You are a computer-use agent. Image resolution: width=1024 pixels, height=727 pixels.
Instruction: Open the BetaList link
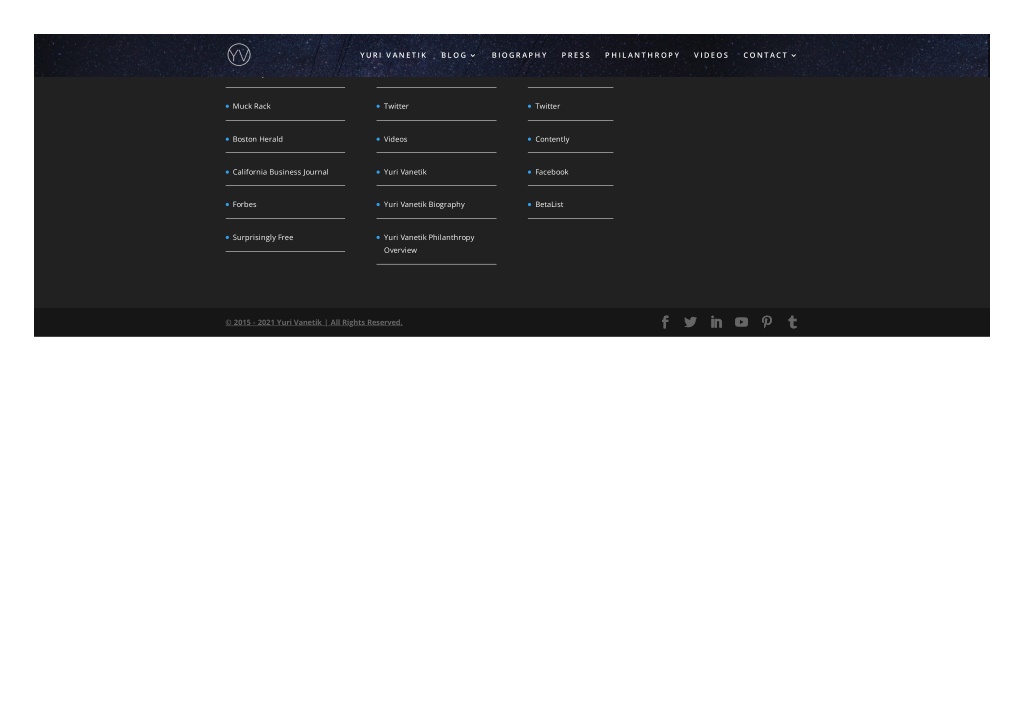click(549, 204)
